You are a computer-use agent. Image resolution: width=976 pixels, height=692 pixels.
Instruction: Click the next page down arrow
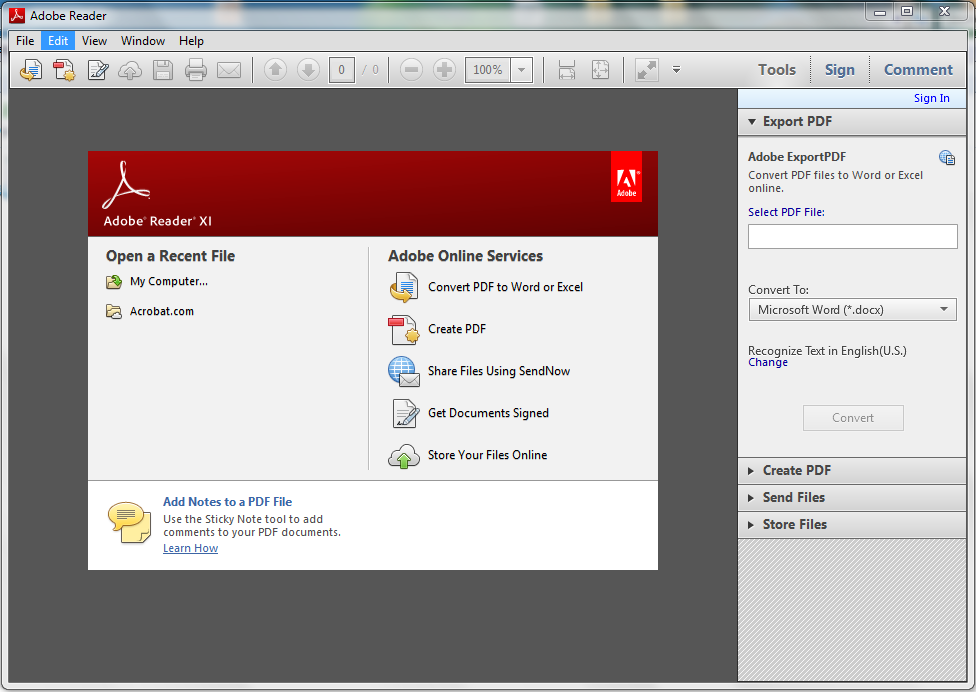308,70
